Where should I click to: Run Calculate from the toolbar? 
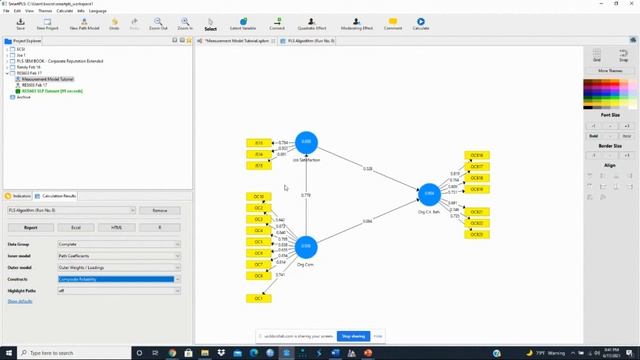[420, 24]
